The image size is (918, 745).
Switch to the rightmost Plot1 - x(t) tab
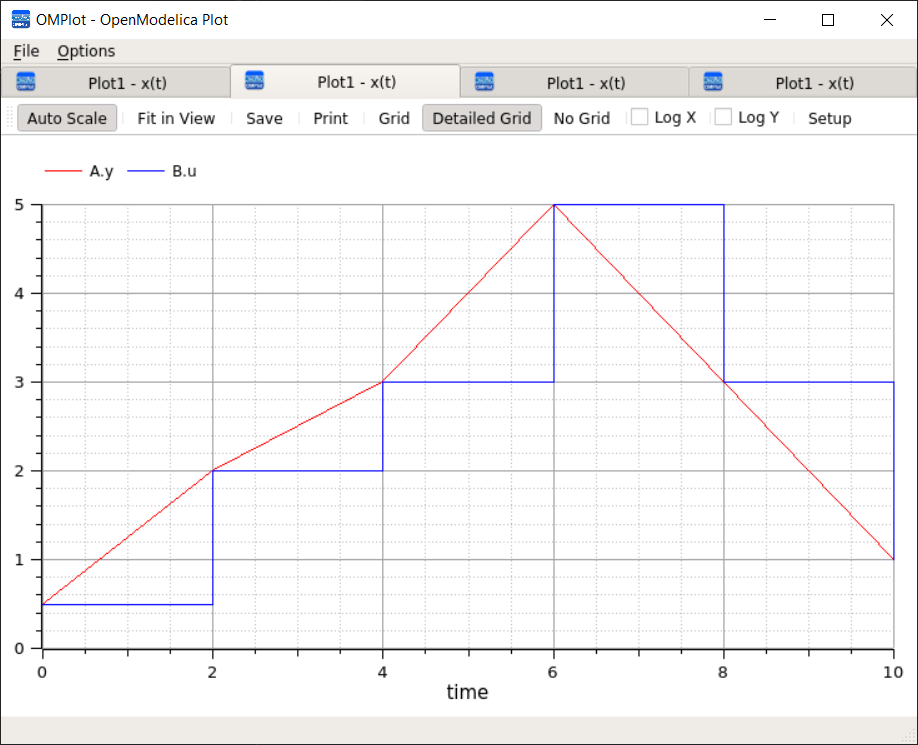point(813,81)
